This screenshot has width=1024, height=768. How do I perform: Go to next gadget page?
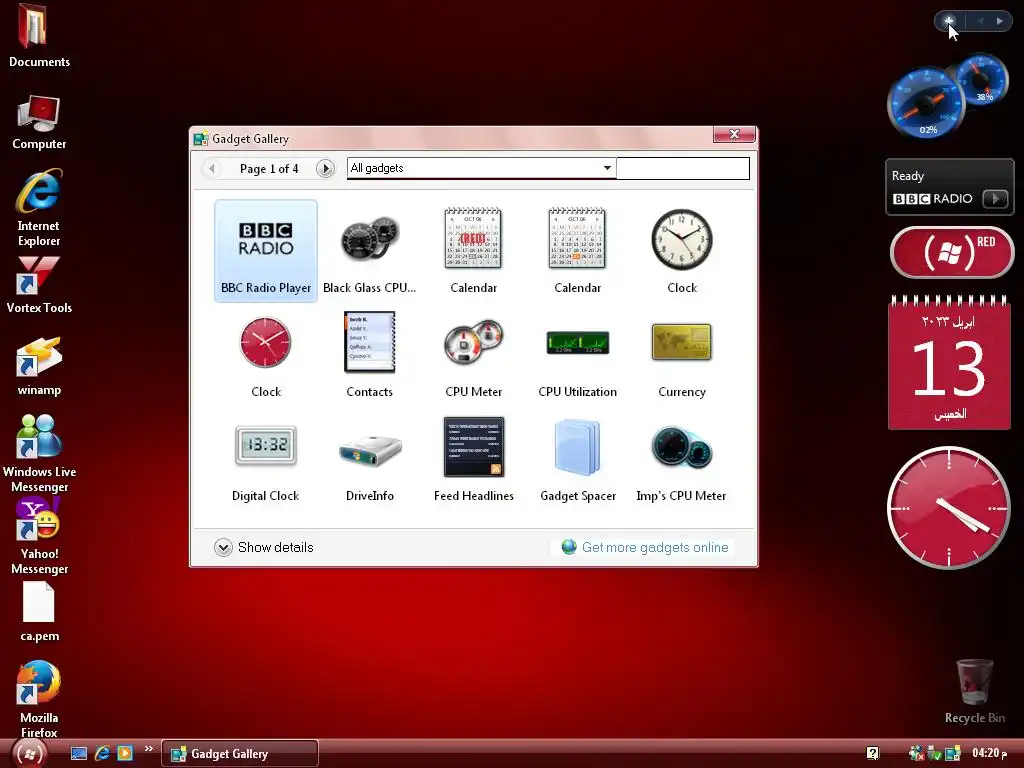tap(325, 168)
